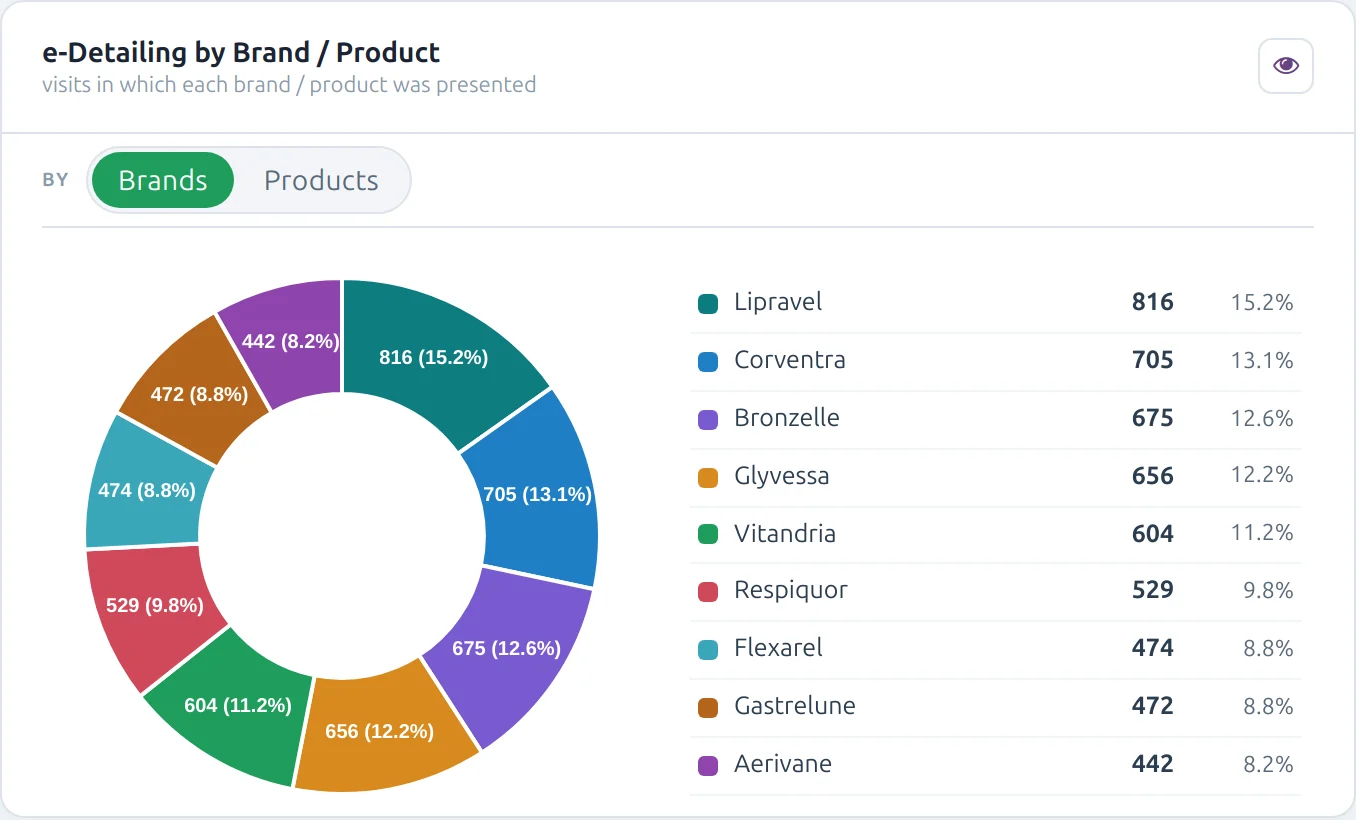
Task: Click the Gastrelune legend label
Action: 795,706
